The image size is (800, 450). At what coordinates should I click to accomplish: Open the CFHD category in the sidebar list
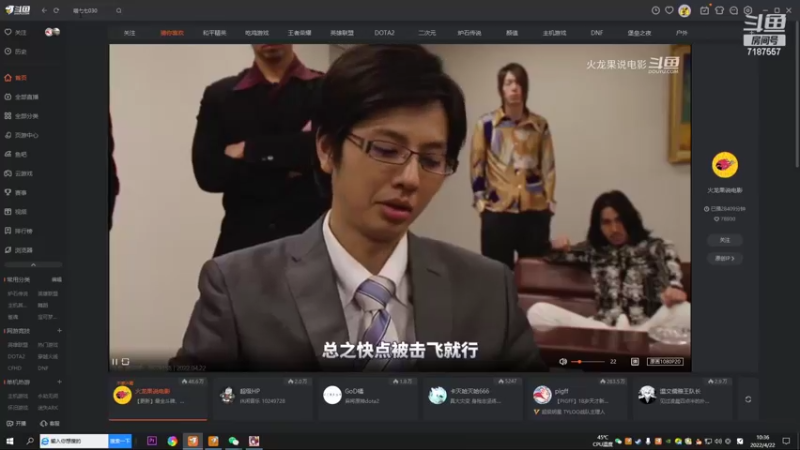[15, 368]
